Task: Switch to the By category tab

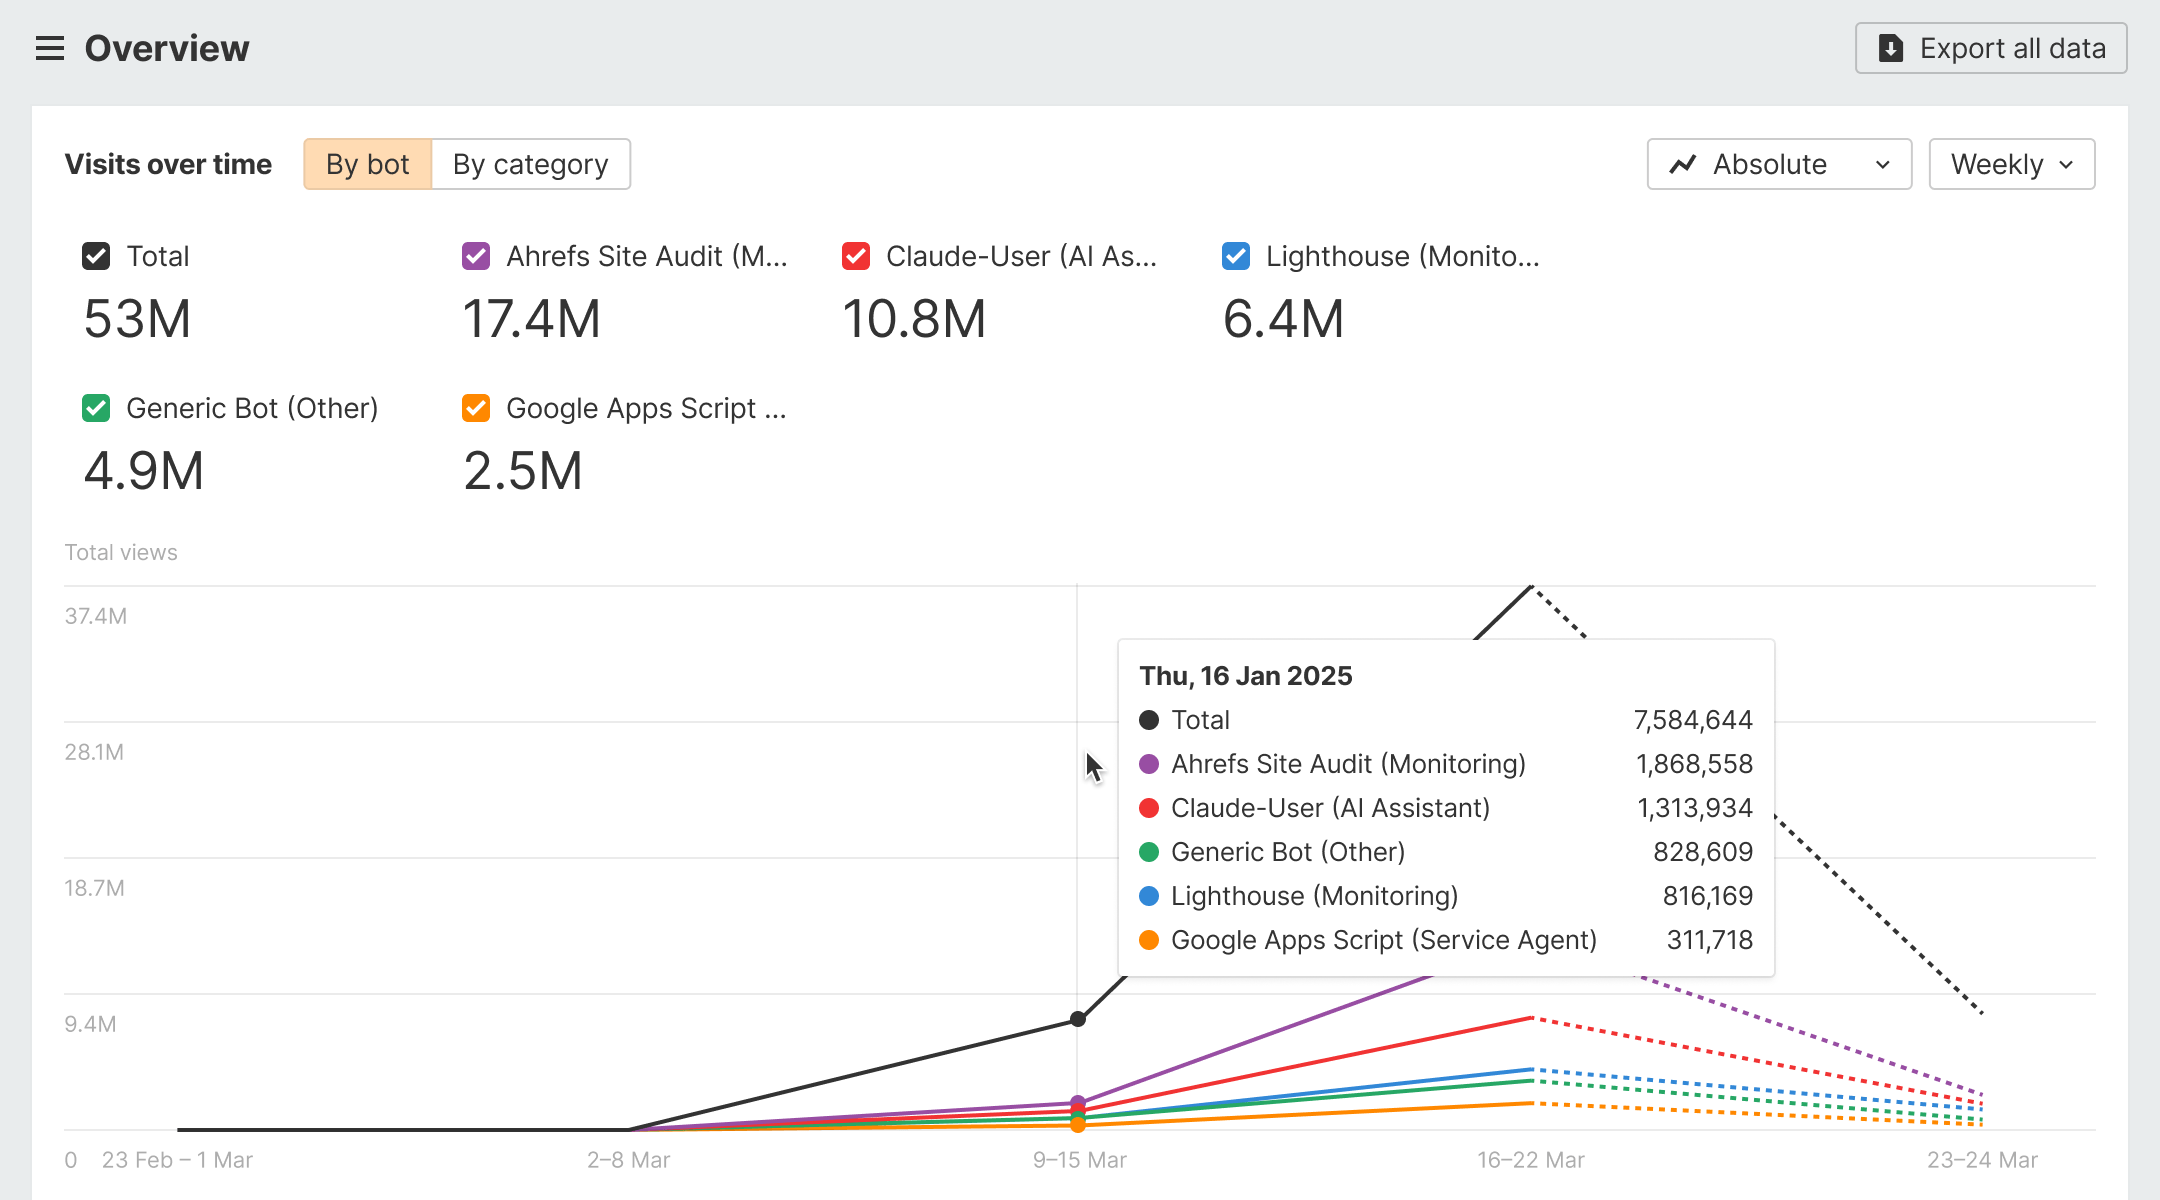Action: [530, 164]
